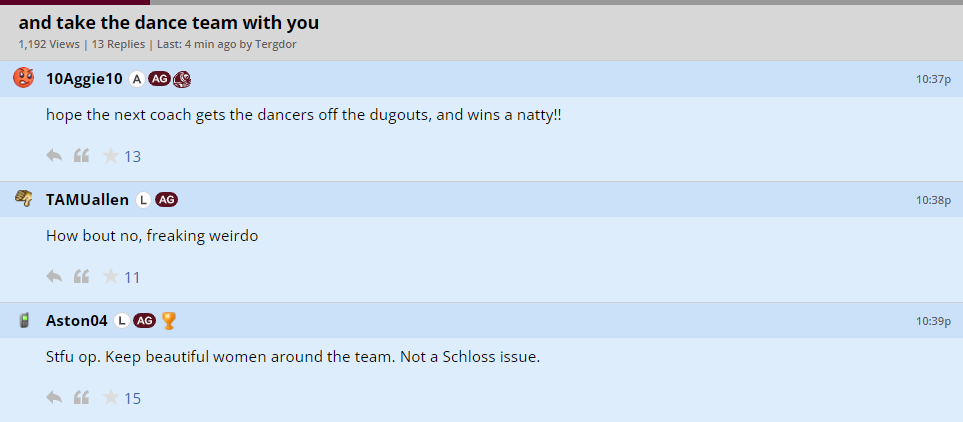Screen dimensions: 963x422
Task: Star Aston04's post
Action: point(111,398)
